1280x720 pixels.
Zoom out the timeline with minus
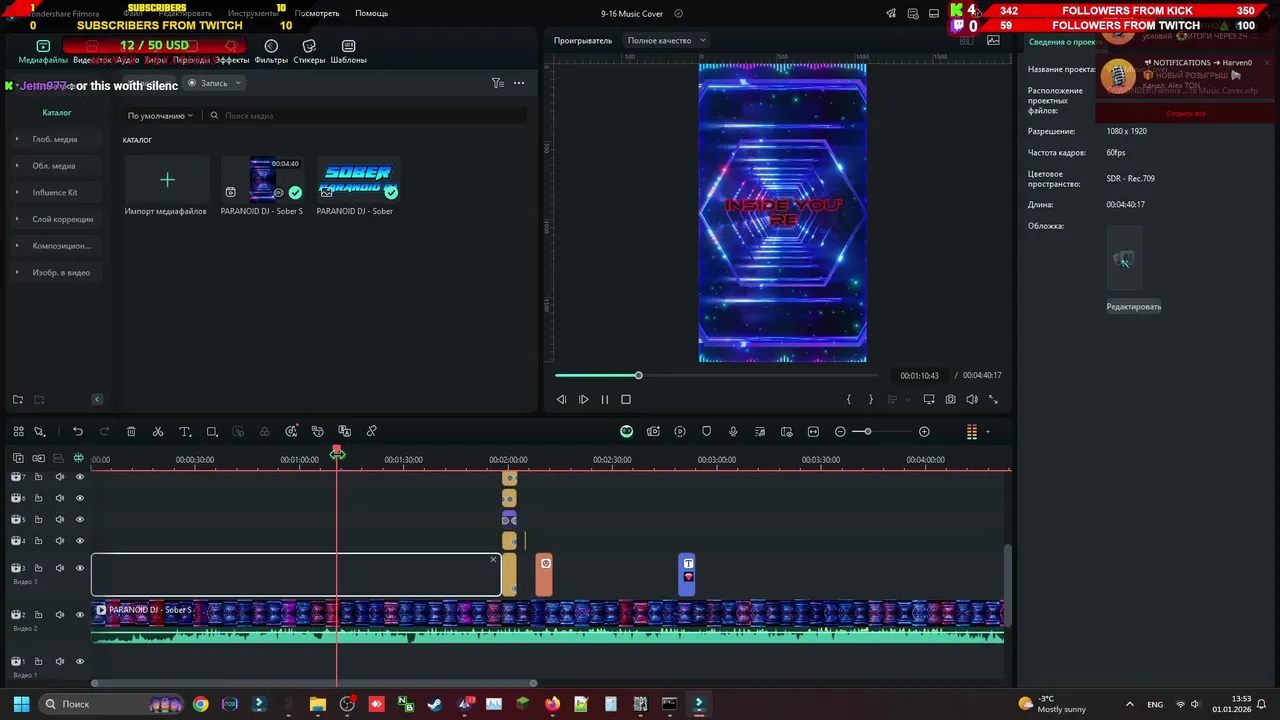[840, 432]
